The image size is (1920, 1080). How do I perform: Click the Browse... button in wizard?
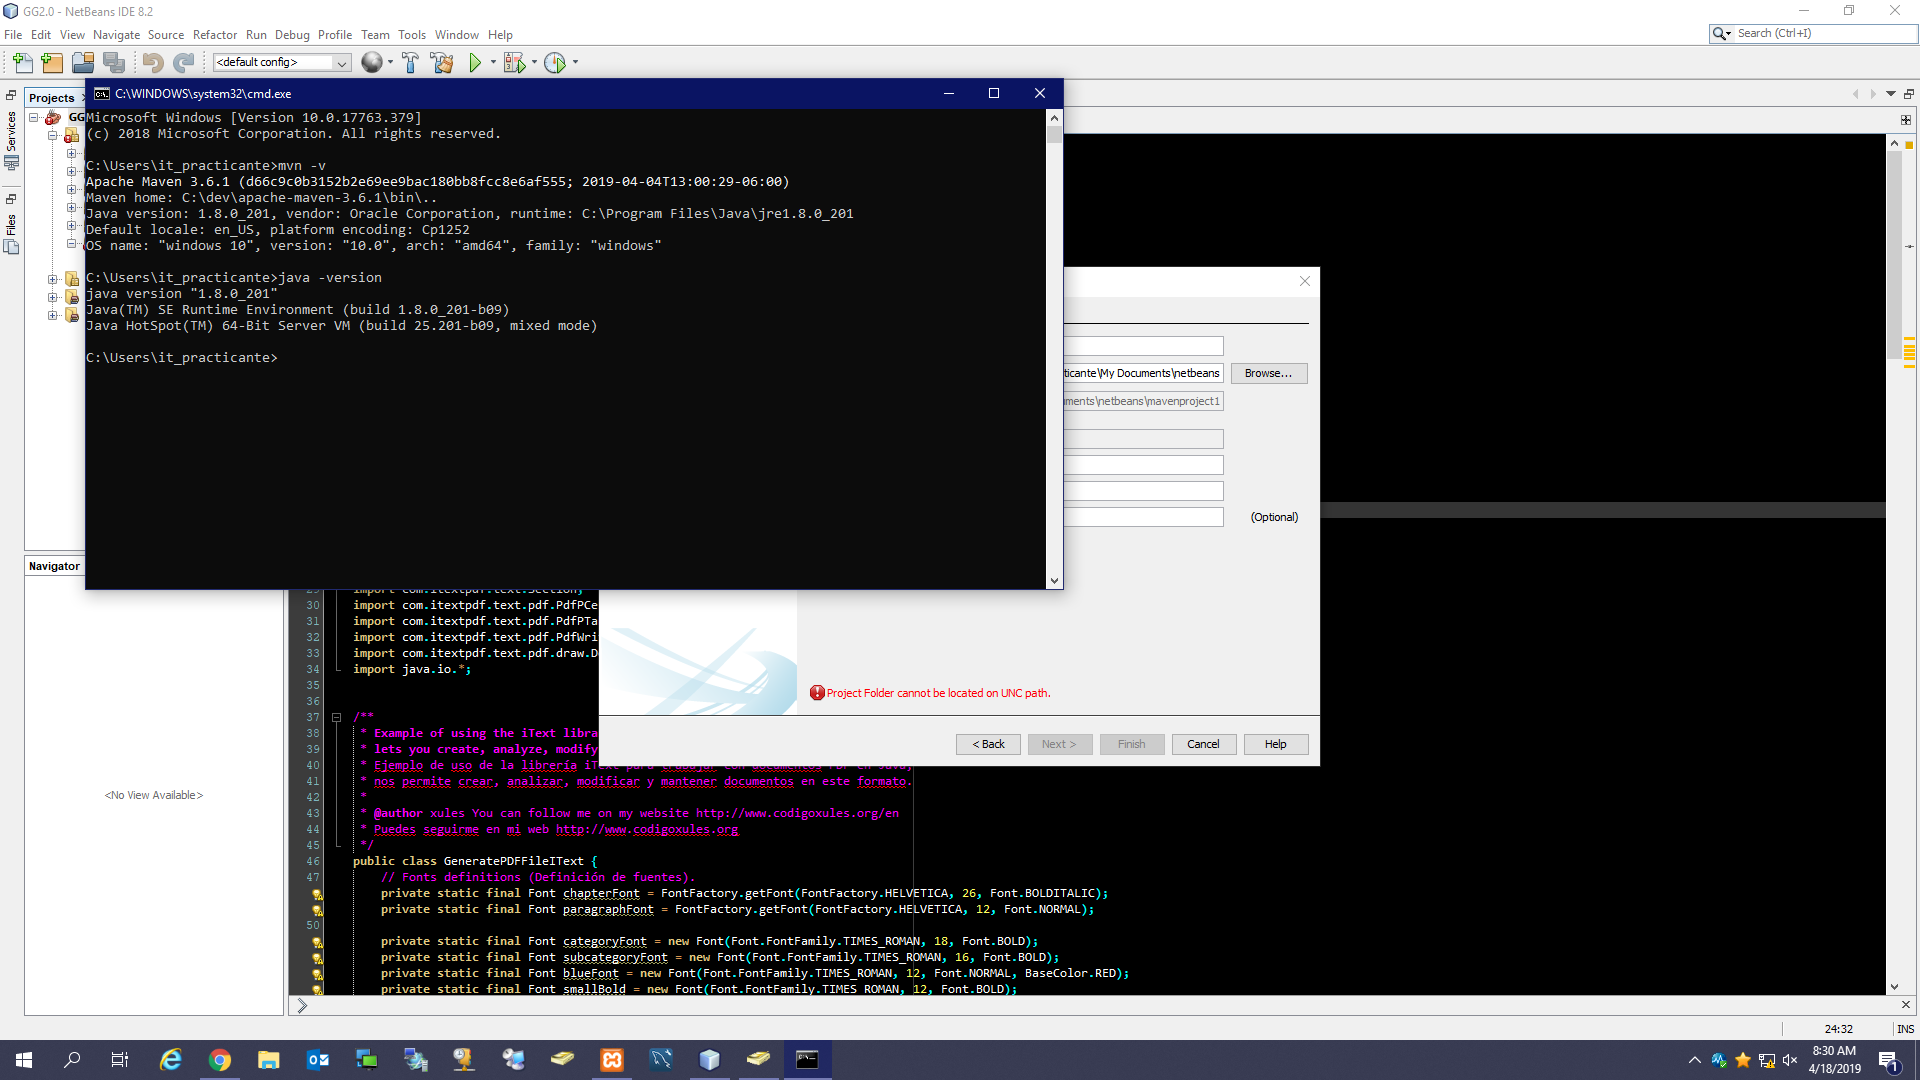pos(1268,373)
